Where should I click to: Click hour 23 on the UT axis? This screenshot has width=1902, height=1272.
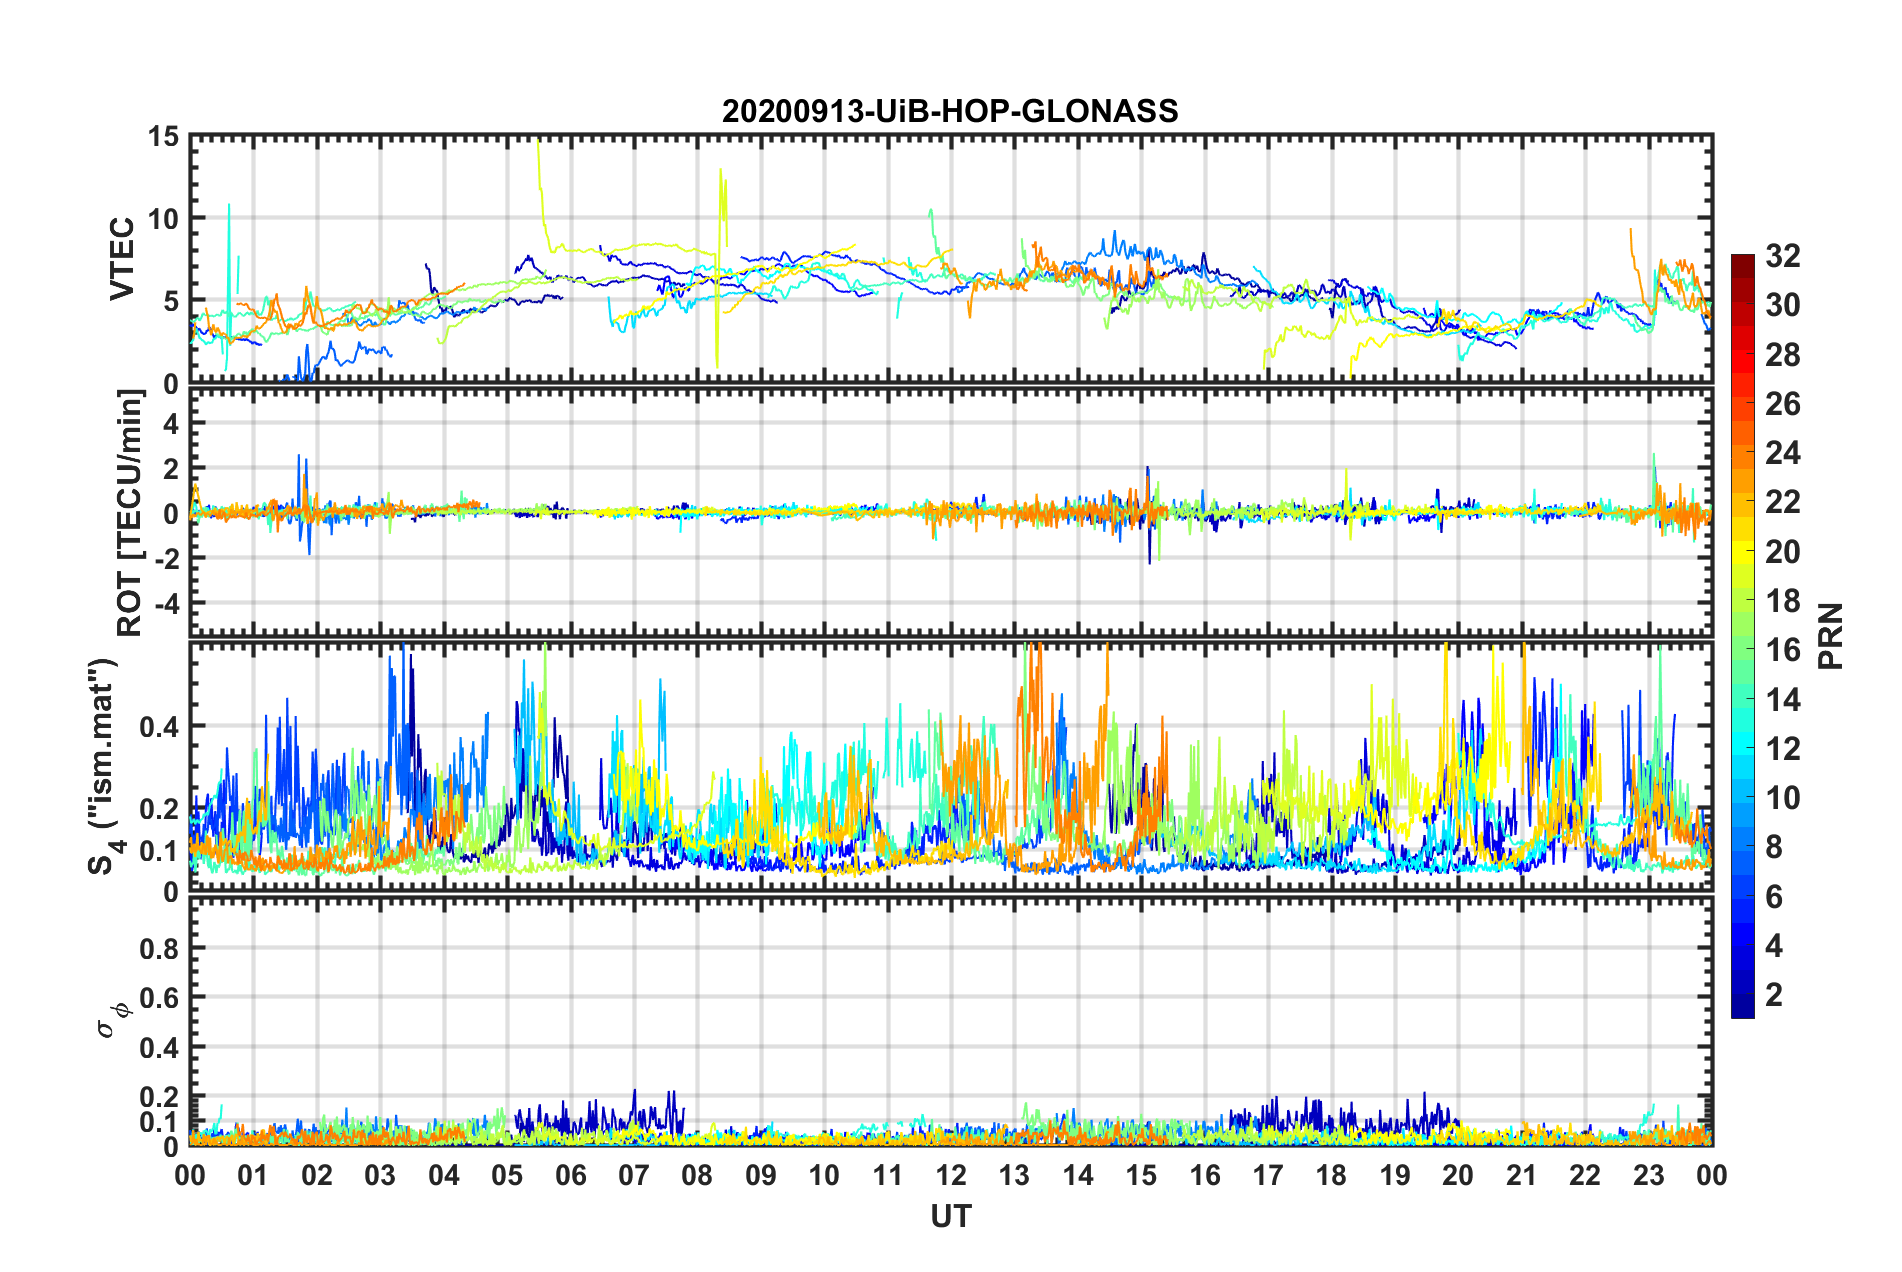(1649, 1175)
